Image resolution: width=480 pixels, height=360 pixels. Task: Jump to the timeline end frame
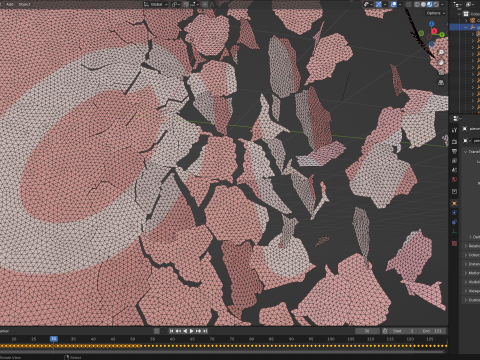click(x=205, y=331)
